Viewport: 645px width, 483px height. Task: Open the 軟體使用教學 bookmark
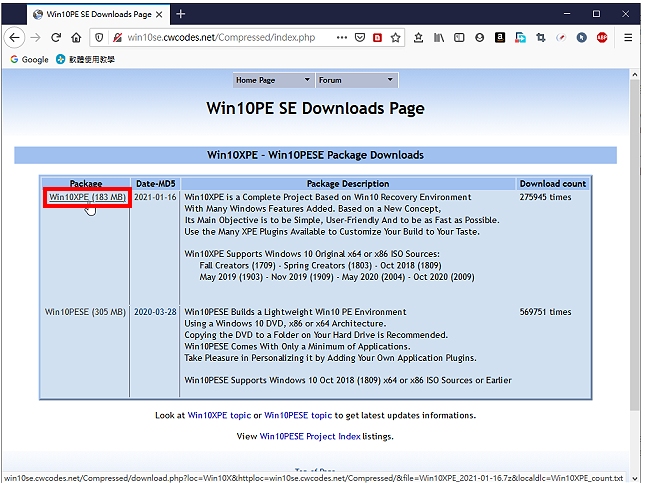(x=86, y=60)
